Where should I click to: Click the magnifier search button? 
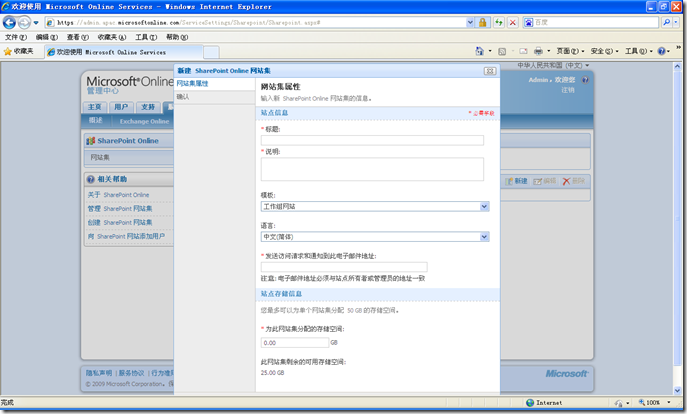coord(666,22)
